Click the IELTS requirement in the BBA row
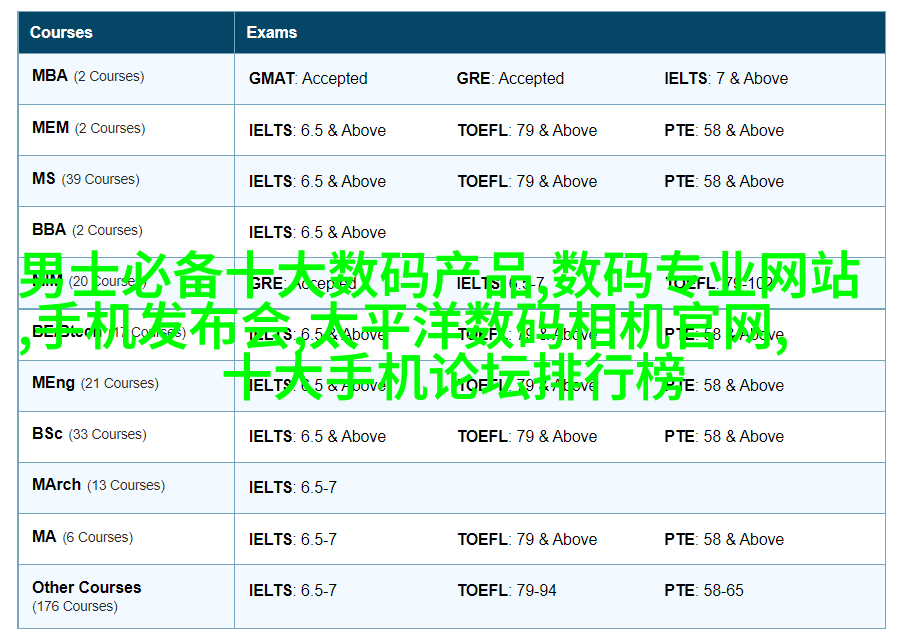Image resolution: width=901 pixels, height=639 pixels. 317,232
